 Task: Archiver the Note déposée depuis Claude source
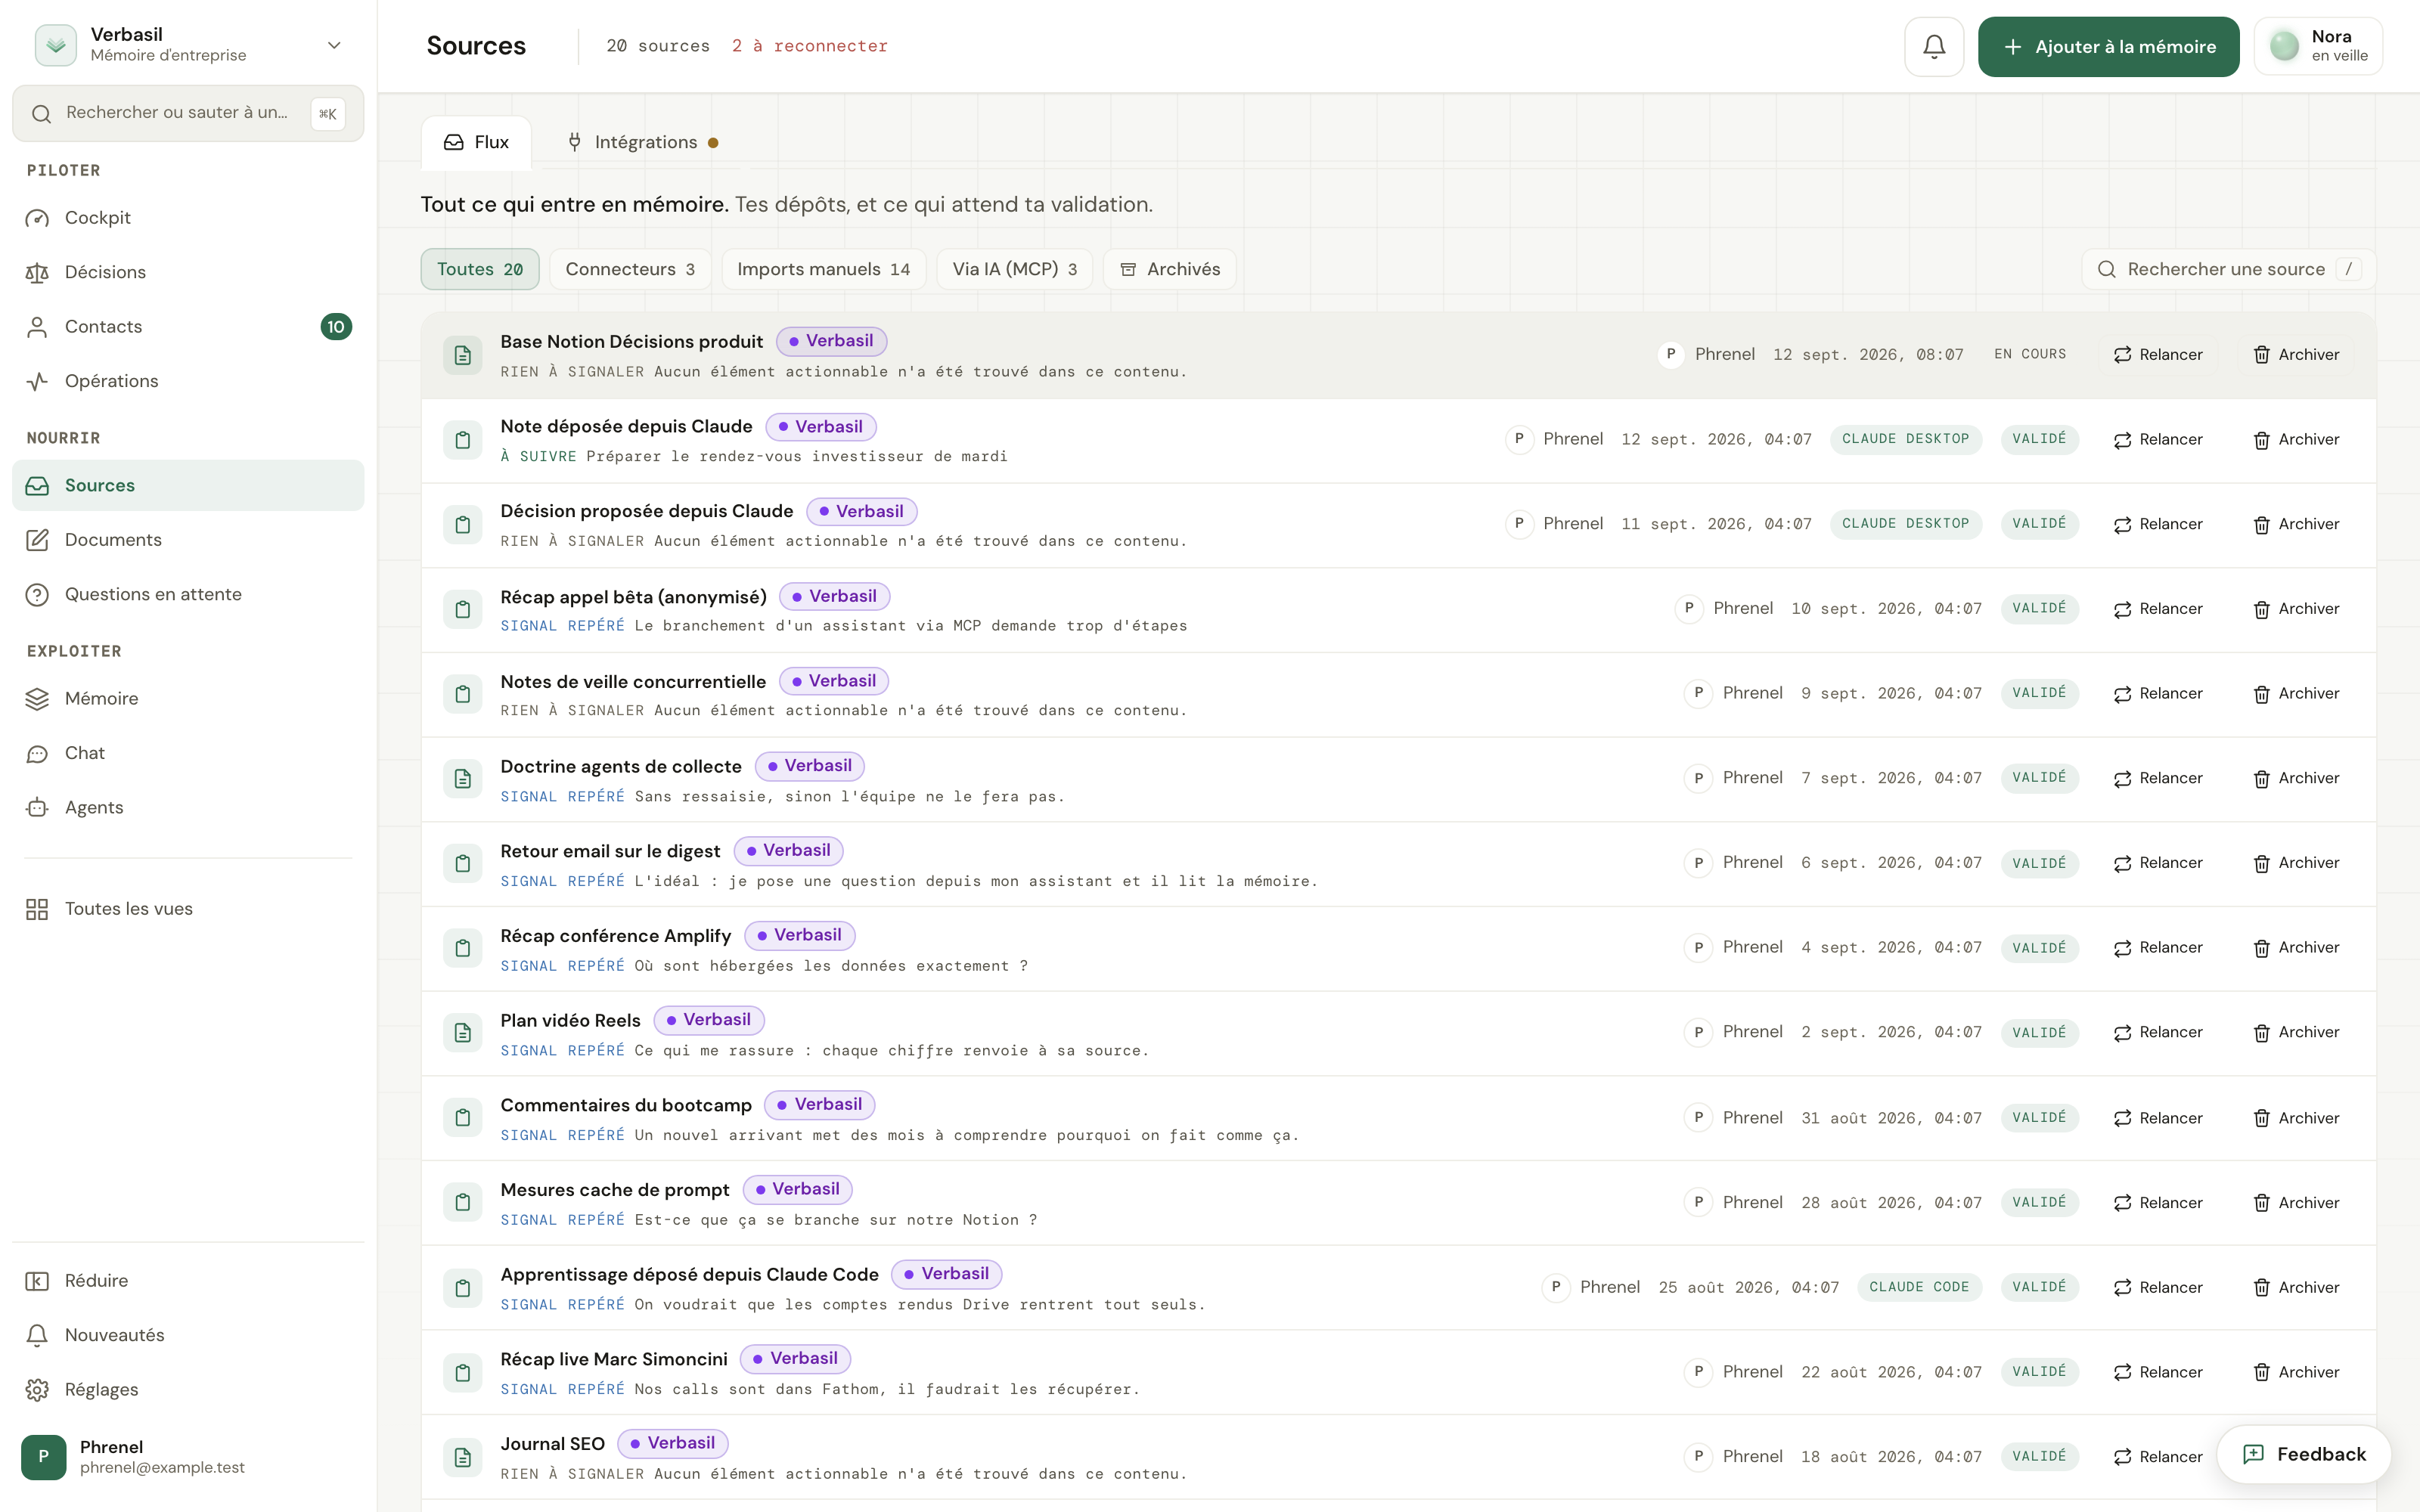2296,439
